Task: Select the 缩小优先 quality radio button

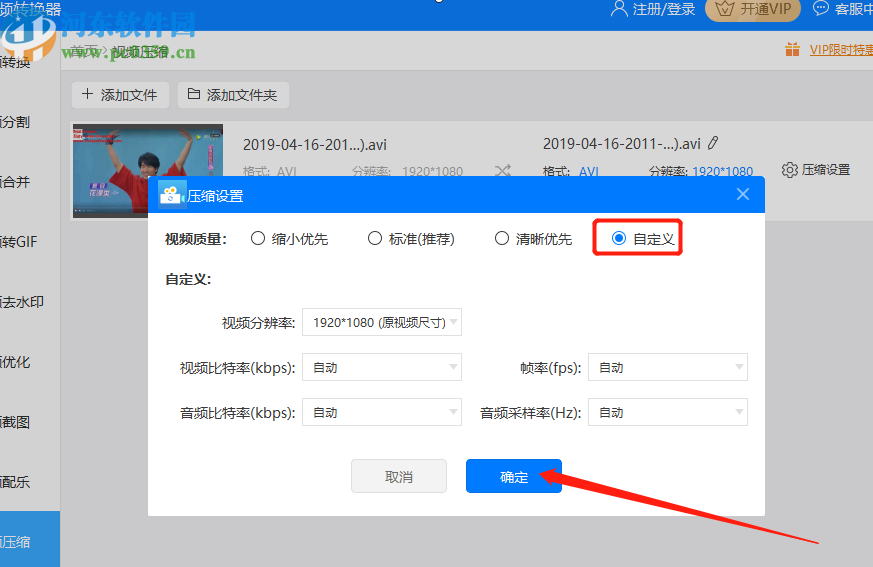Action: pos(257,238)
